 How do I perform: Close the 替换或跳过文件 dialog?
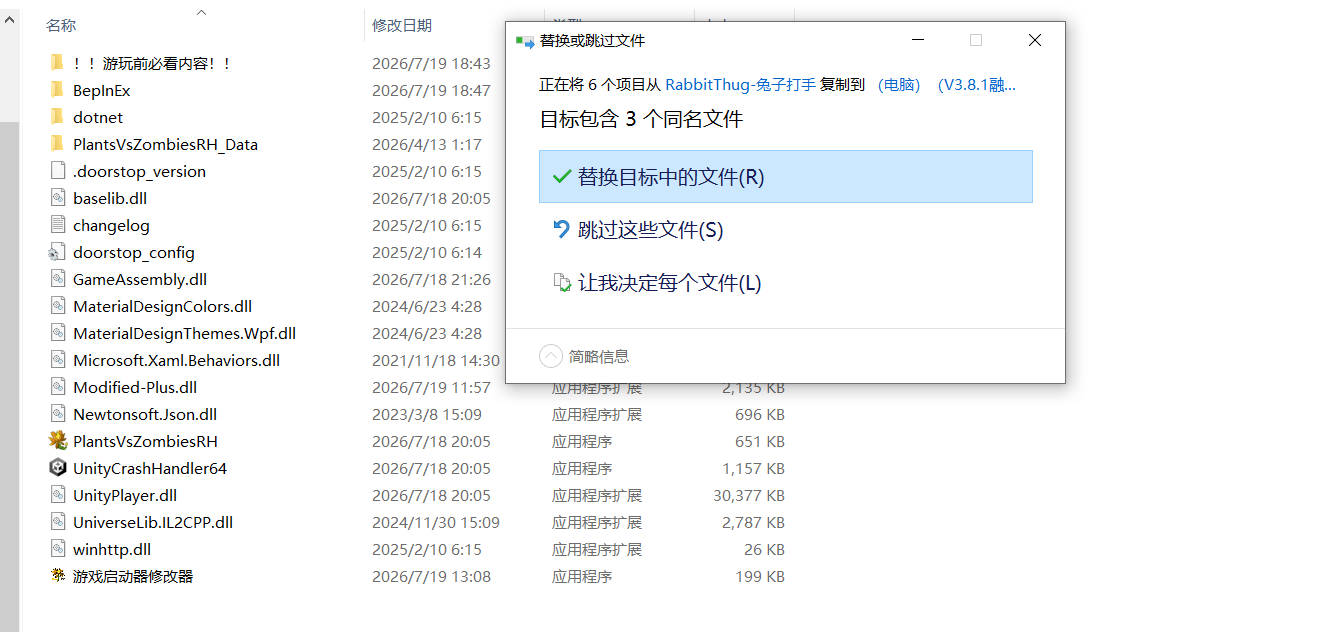(1035, 41)
